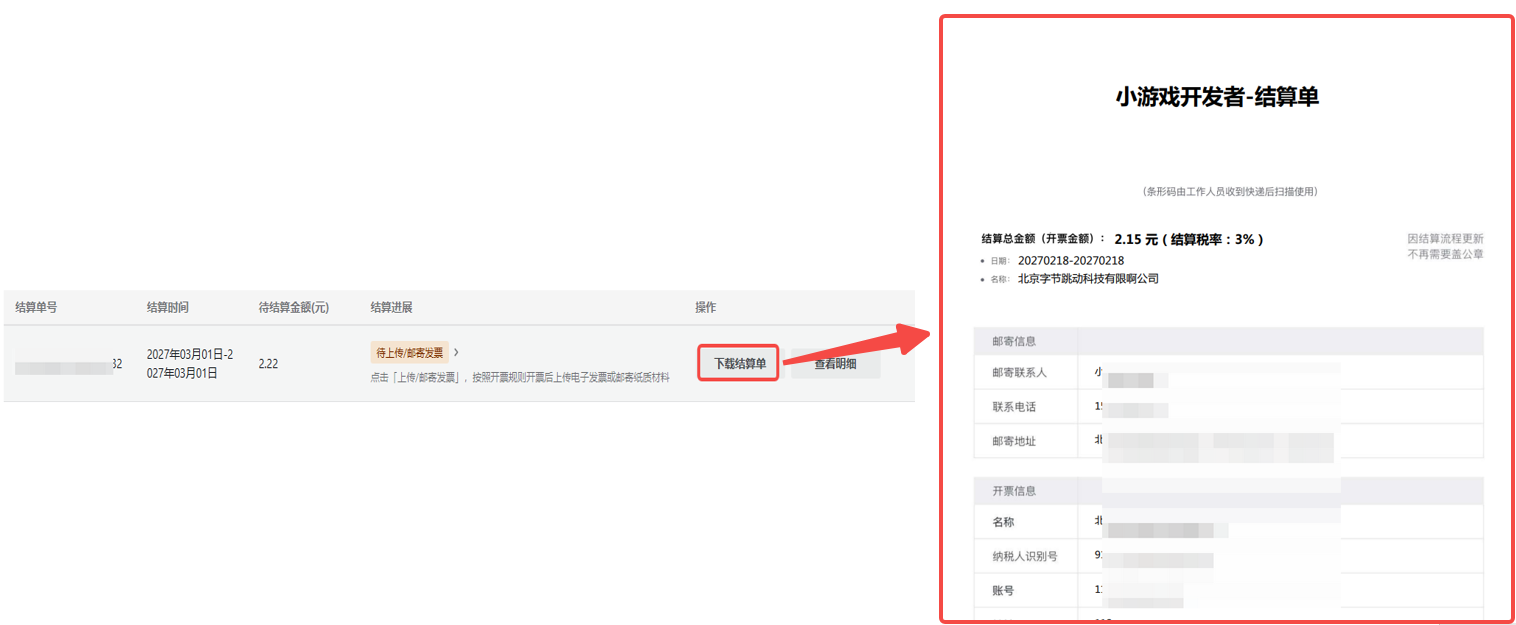
Task: Click the 2.22 pending amount cell
Action: 268,364
